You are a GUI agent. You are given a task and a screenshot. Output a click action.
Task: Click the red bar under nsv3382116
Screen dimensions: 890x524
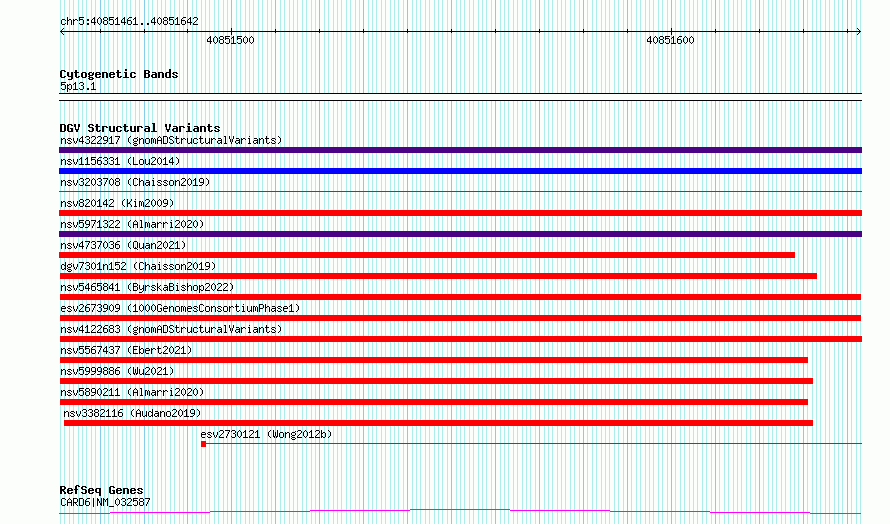(438, 423)
